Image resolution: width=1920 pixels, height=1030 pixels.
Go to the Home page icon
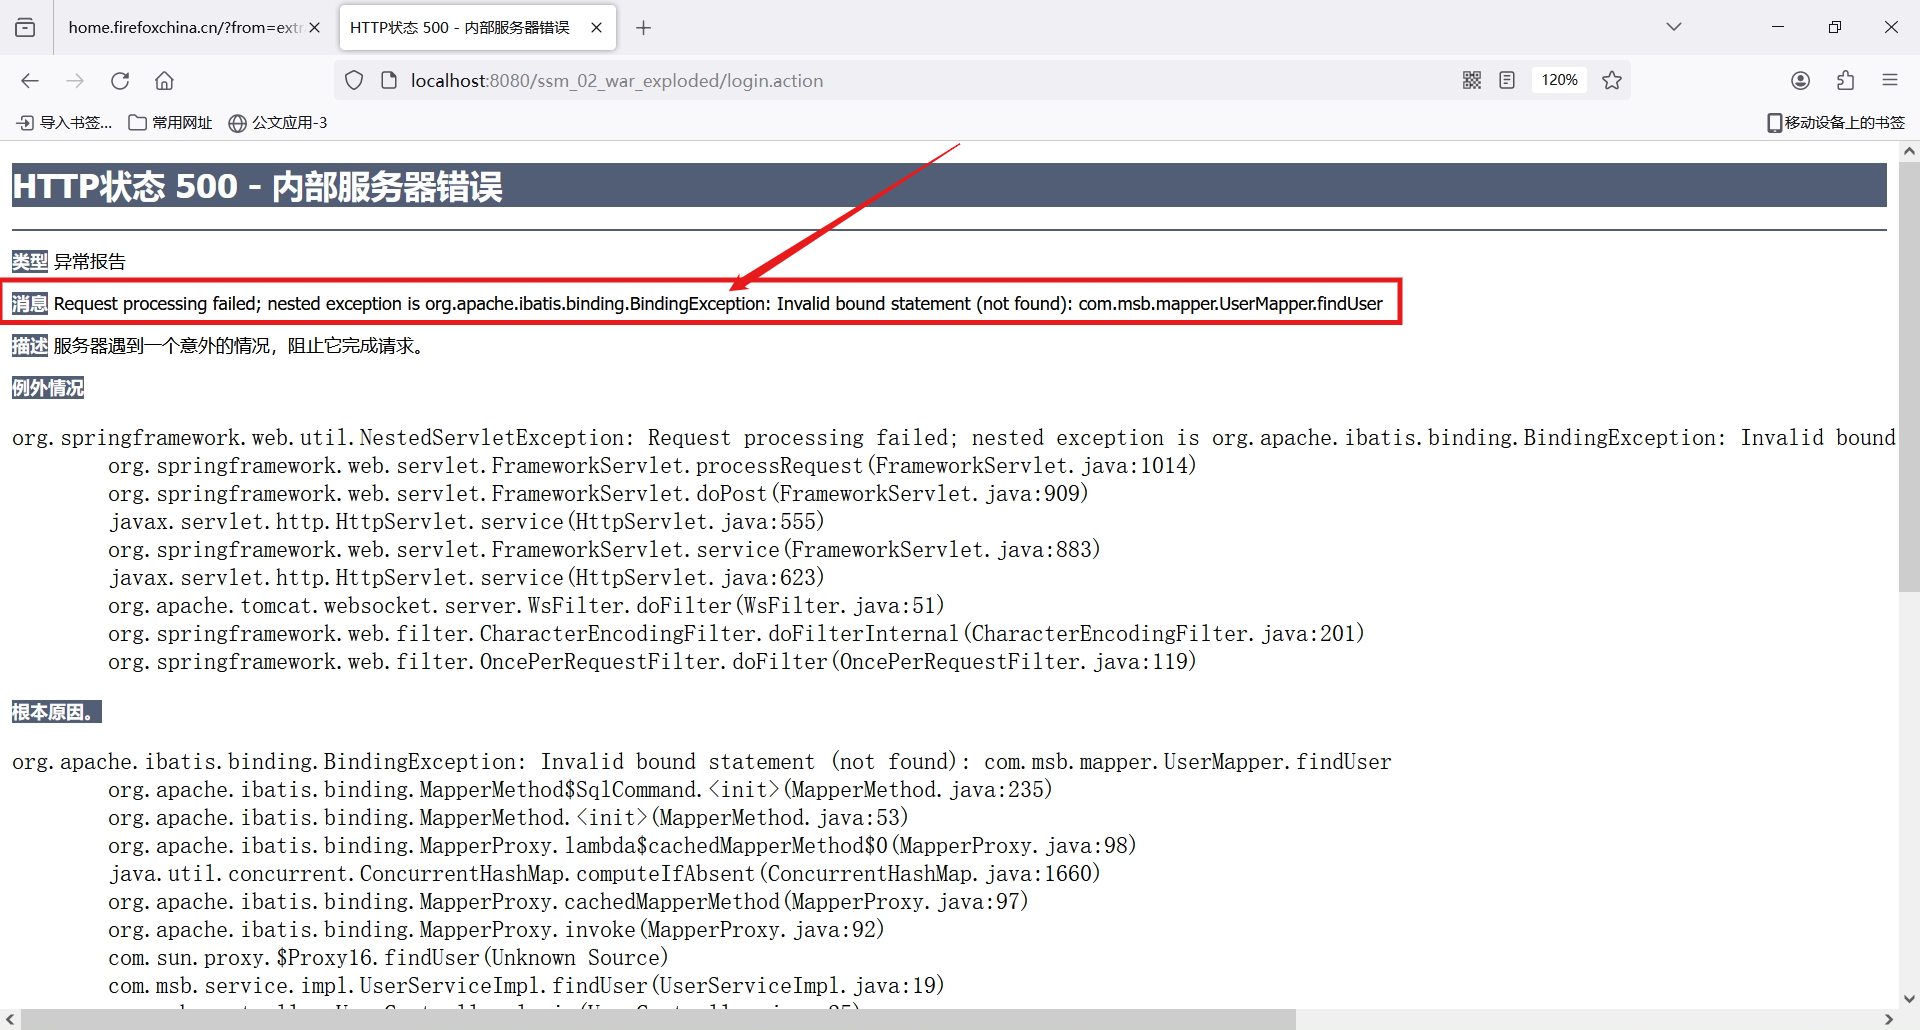[164, 81]
